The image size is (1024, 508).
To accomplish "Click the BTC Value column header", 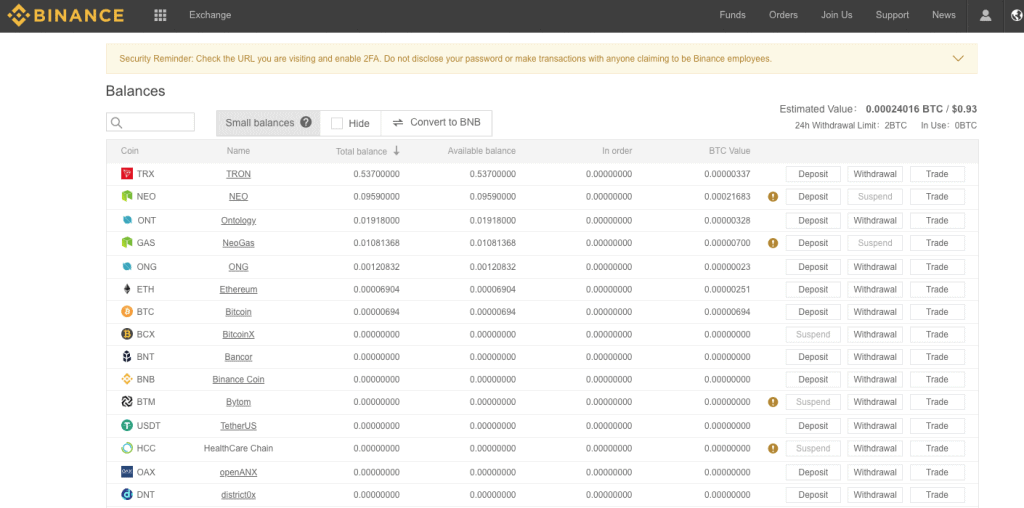I will [729, 151].
